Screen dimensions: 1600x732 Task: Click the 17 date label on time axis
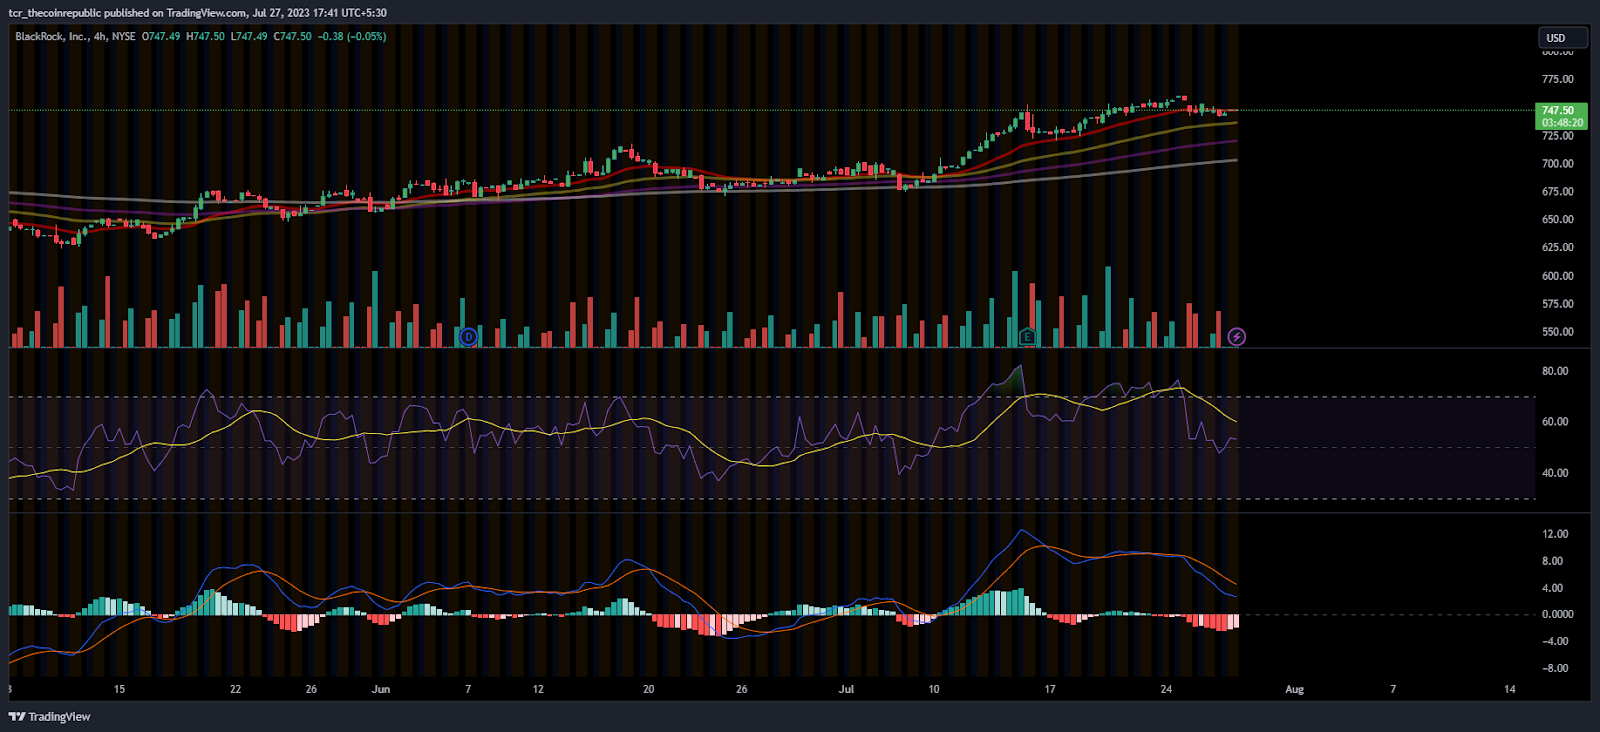coord(1050,689)
